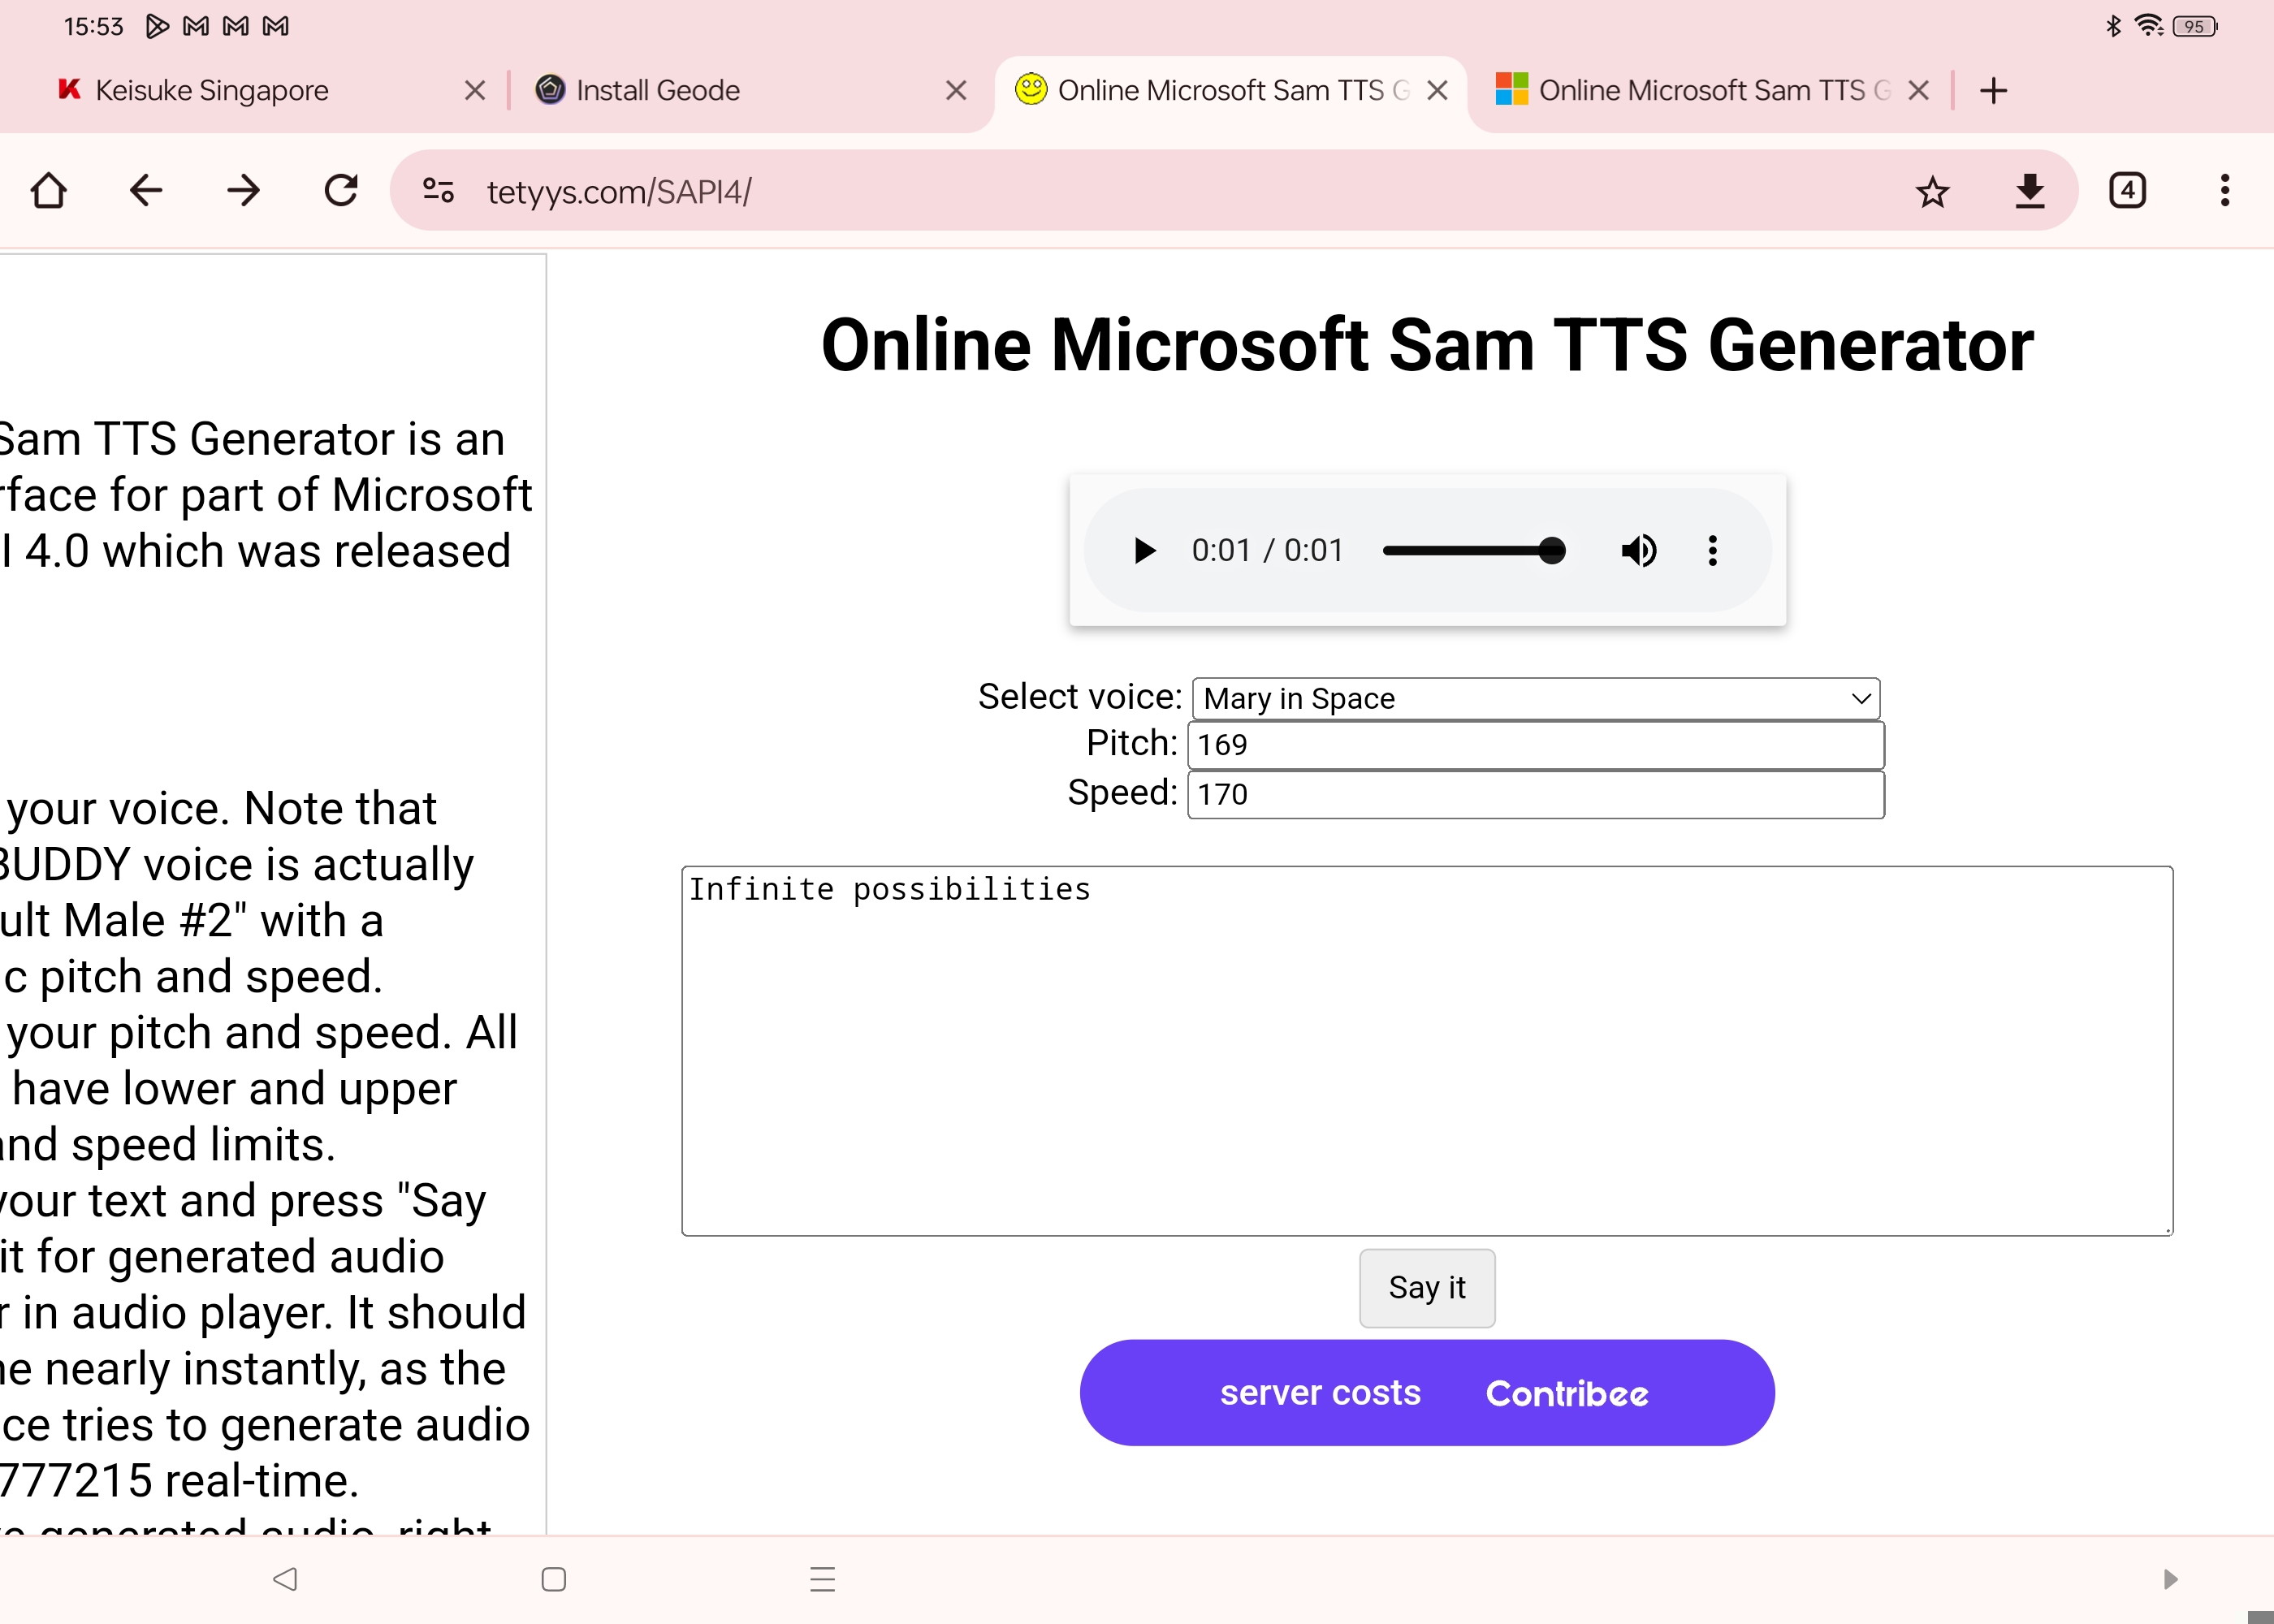This screenshot has width=2274, height=1624.
Task: Reload the current page
Action: (341, 190)
